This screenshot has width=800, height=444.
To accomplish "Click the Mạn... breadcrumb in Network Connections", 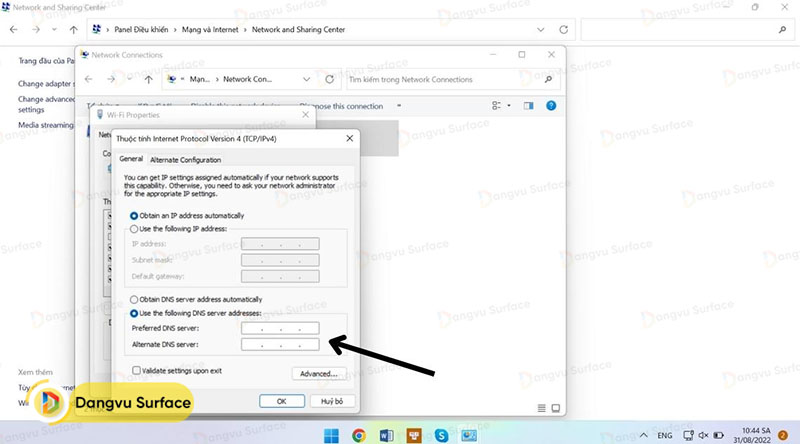I will click(199, 79).
